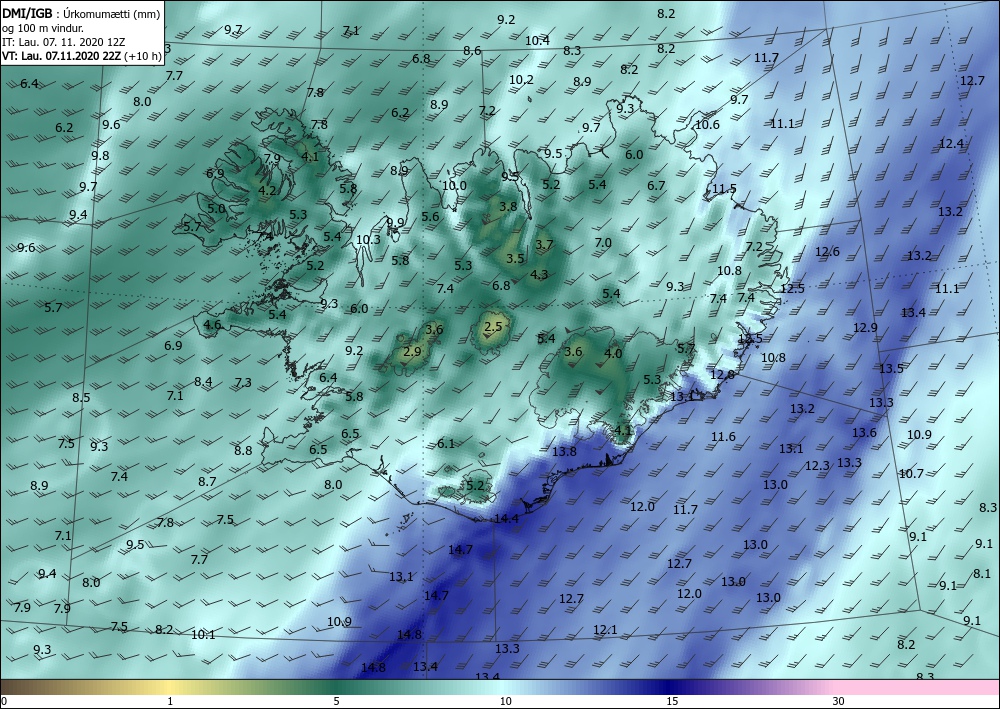Click the legend label 15 on the color bar
The width and height of the screenshot is (1000, 709).
[672, 701]
